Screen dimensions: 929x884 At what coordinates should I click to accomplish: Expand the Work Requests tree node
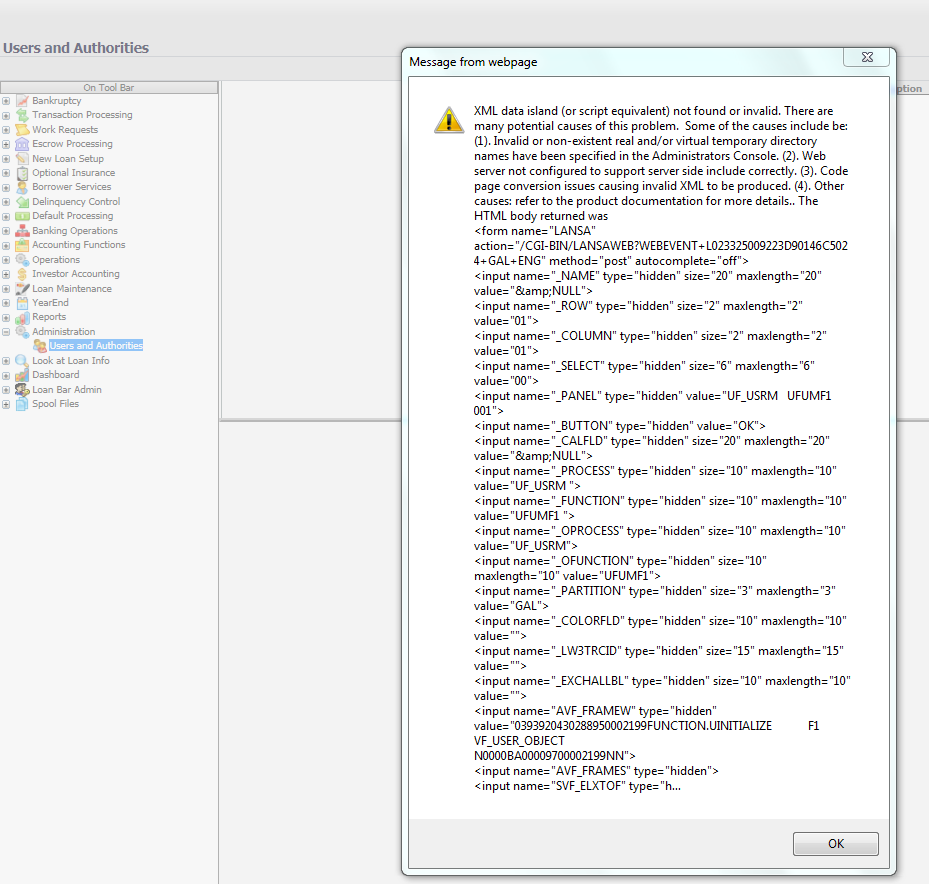(x=6, y=130)
